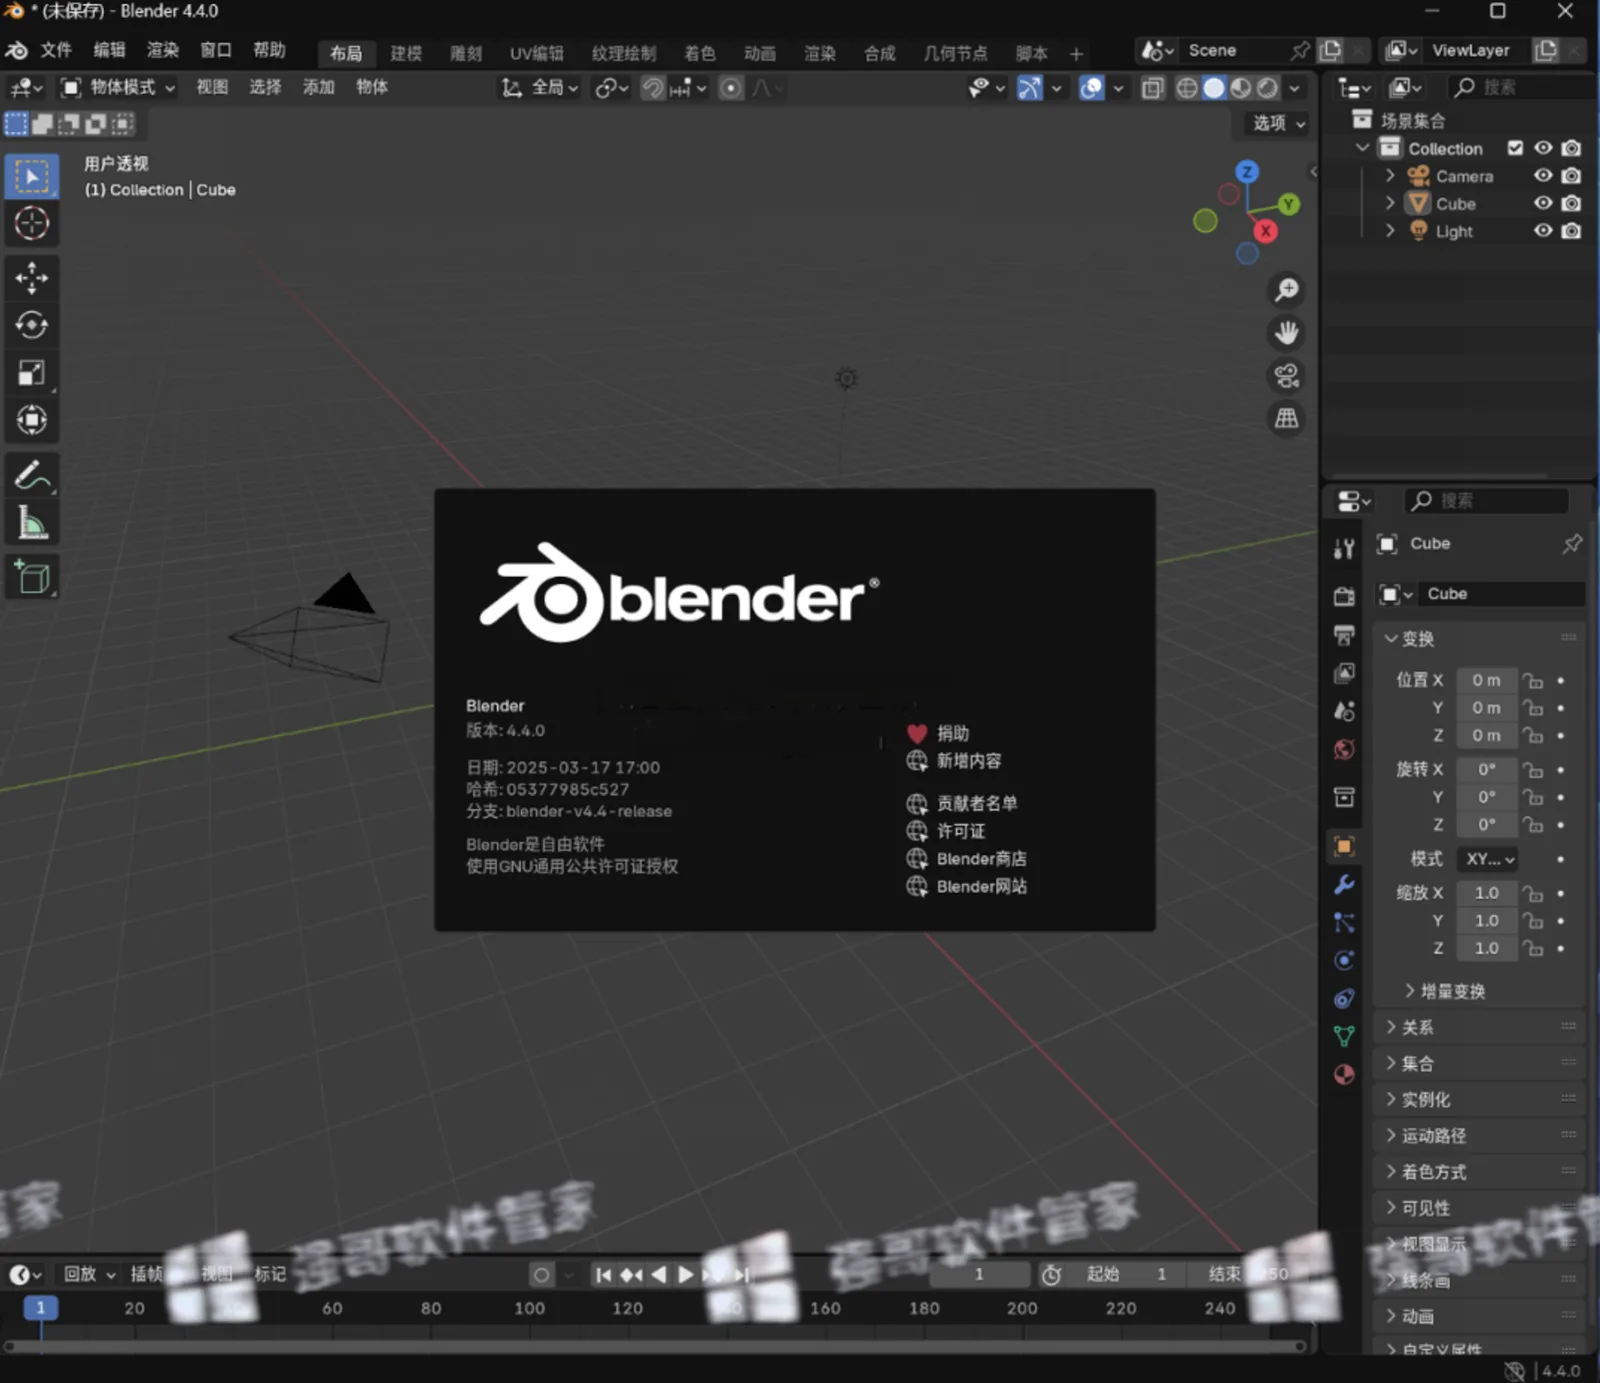The height and width of the screenshot is (1383, 1600).
Task: Select the Measure tool
Action: (32, 523)
